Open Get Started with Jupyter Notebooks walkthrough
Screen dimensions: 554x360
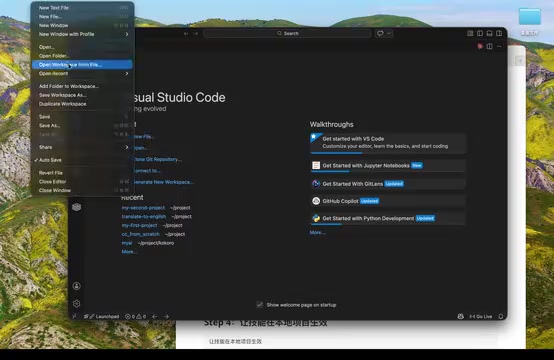[x=388, y=165]
